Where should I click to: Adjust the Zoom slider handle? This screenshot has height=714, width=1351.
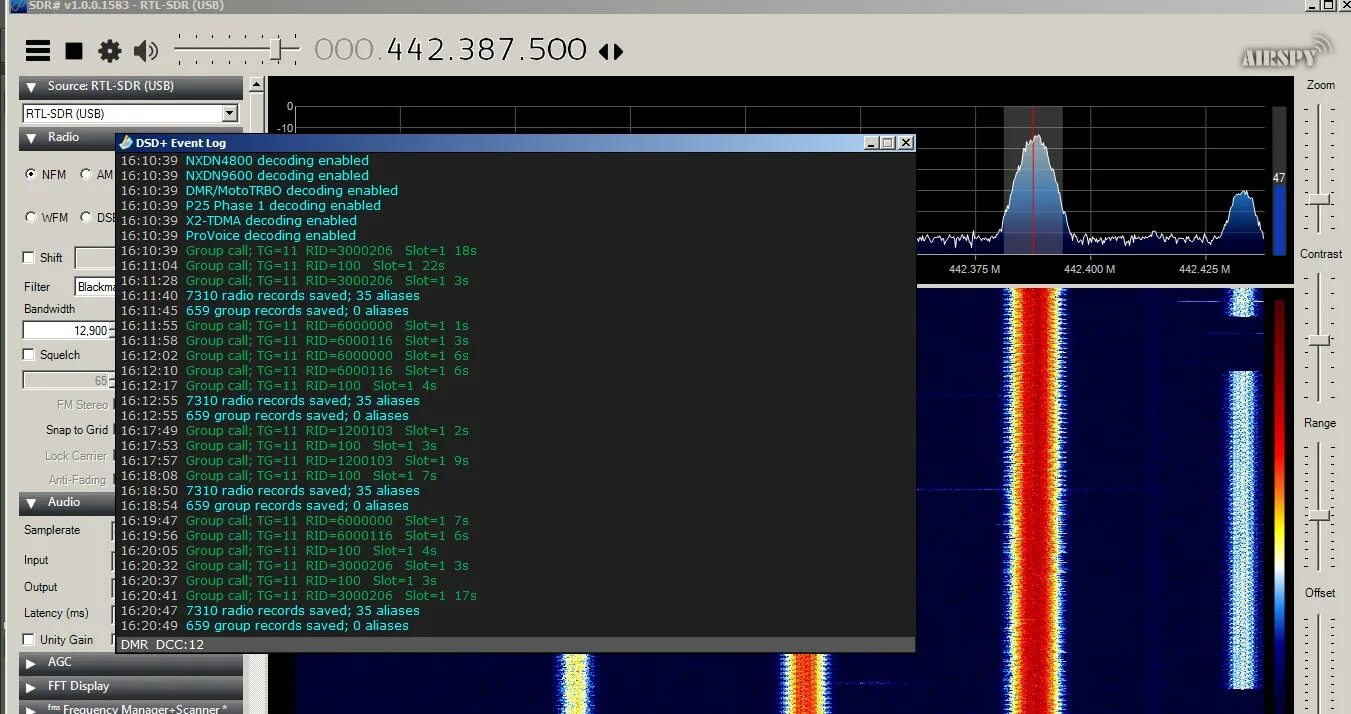click(x=1320, y=199)
